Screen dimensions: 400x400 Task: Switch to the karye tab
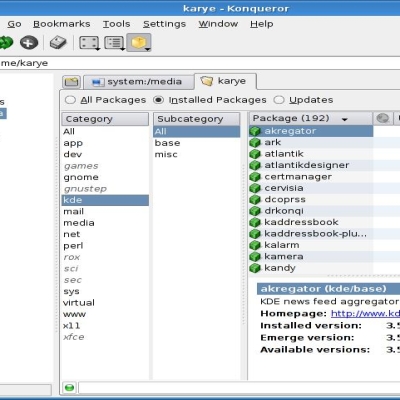(225, 81)
